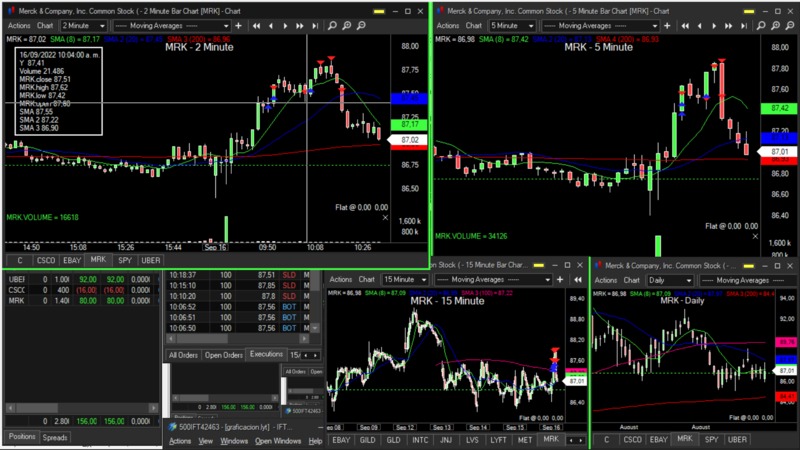Screen dimensions: 800x450
Task: Click the add study plus icon in 2 Minute chart
Action: (236, 24)
